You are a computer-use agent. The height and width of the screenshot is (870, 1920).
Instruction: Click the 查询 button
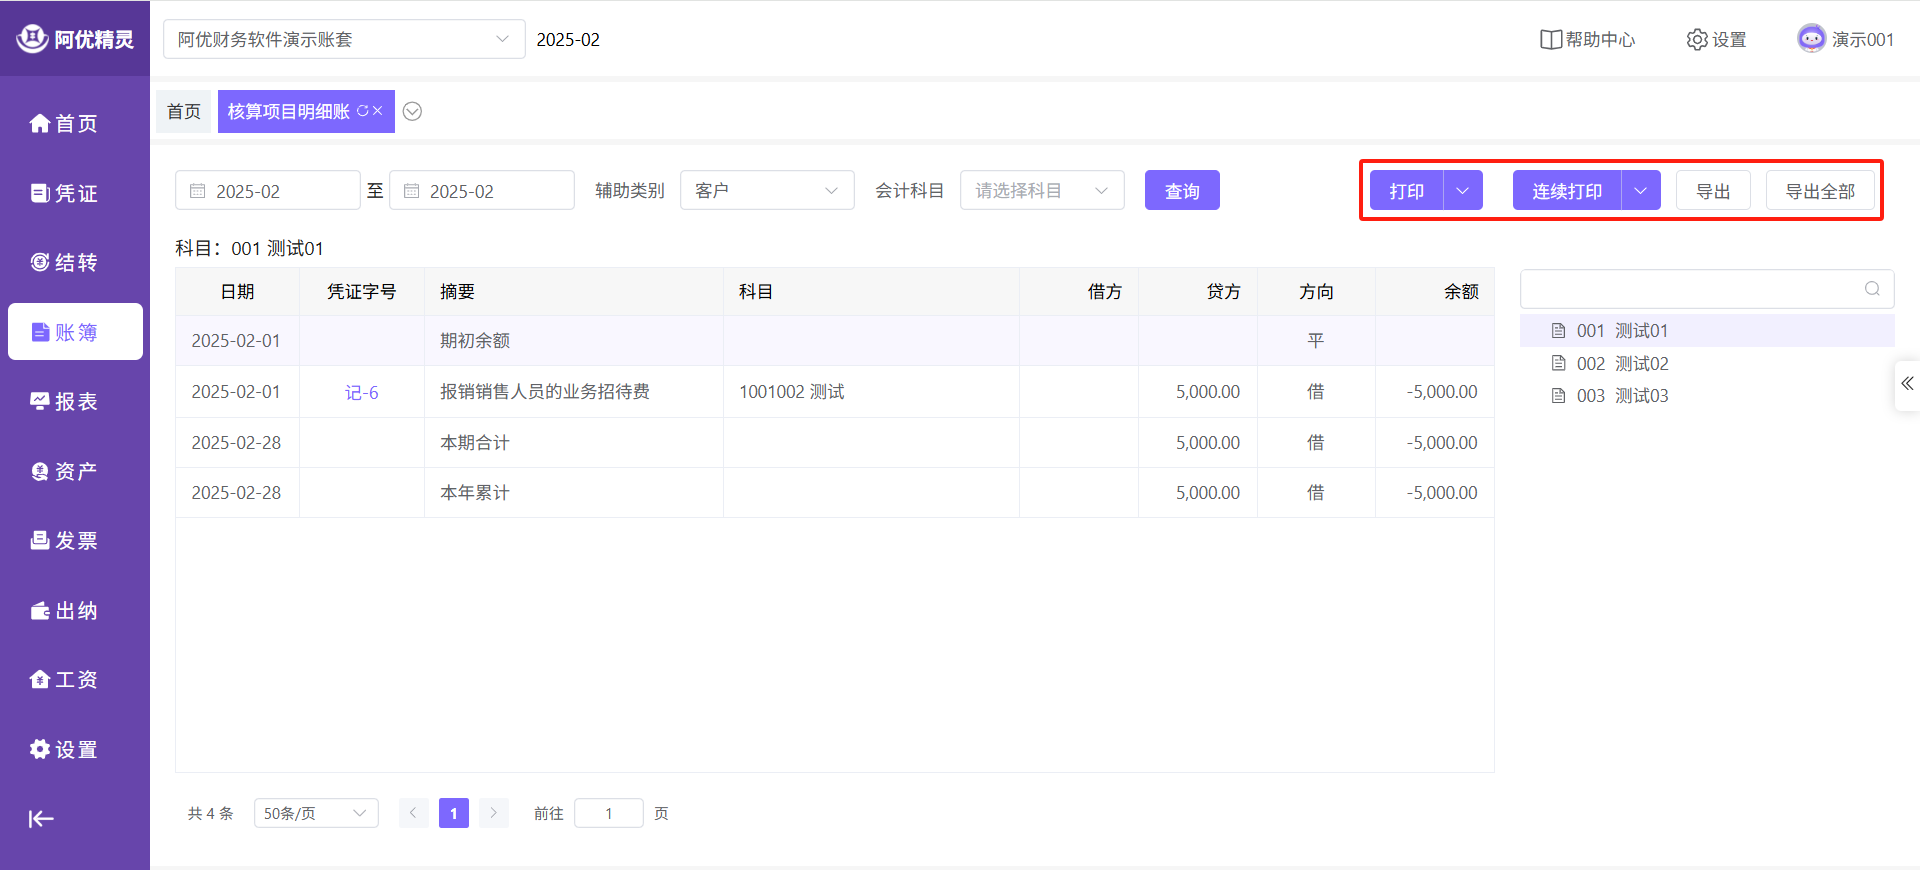pyautogui.click(x=1181, y=191)
